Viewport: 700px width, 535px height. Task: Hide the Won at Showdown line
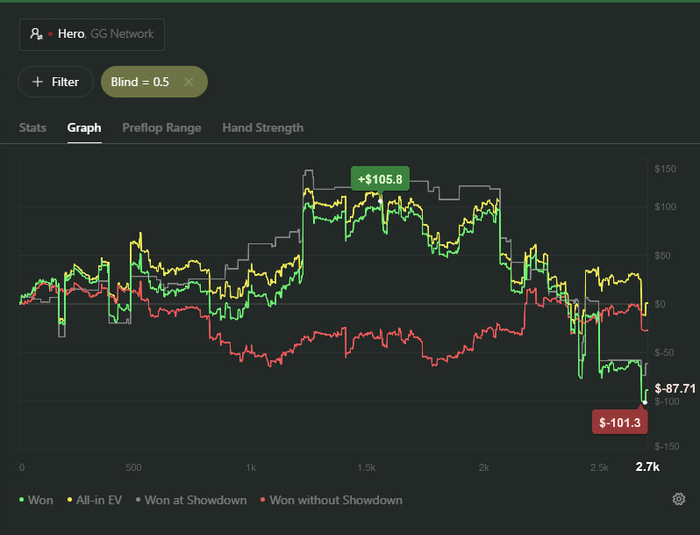click(195, 500)
